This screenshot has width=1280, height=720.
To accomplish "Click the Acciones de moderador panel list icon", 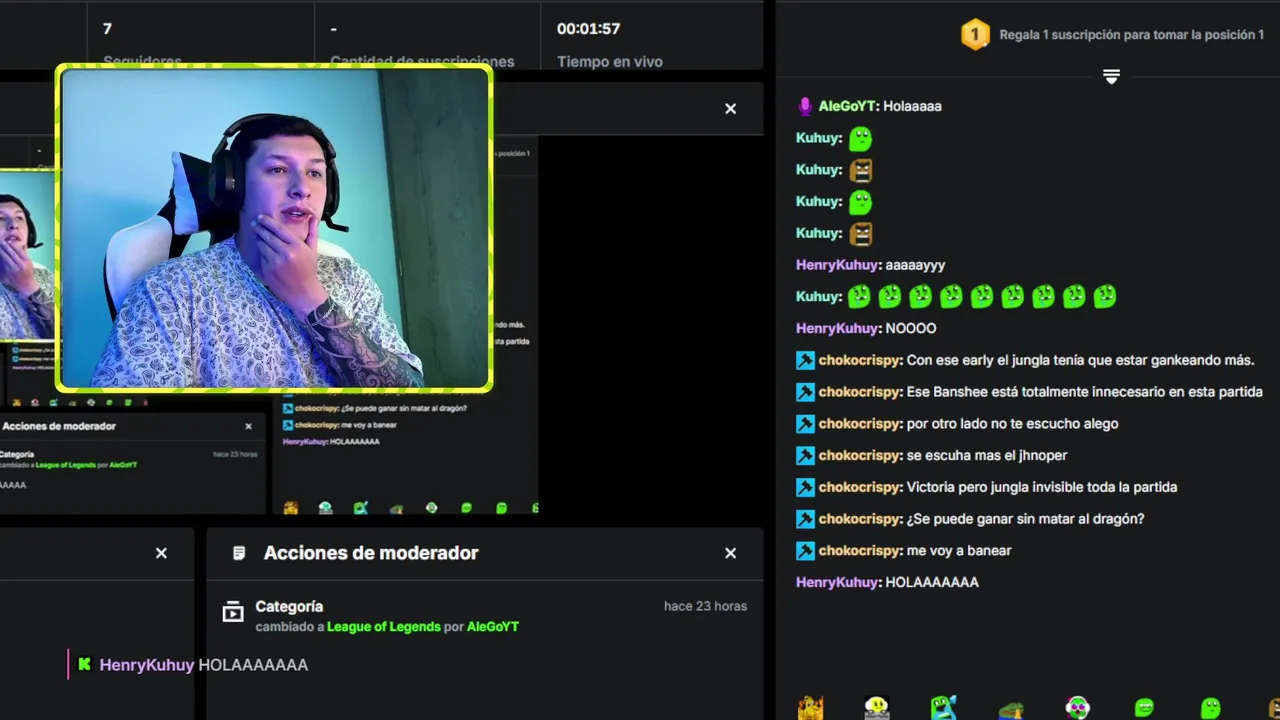I will pos(239,553).
